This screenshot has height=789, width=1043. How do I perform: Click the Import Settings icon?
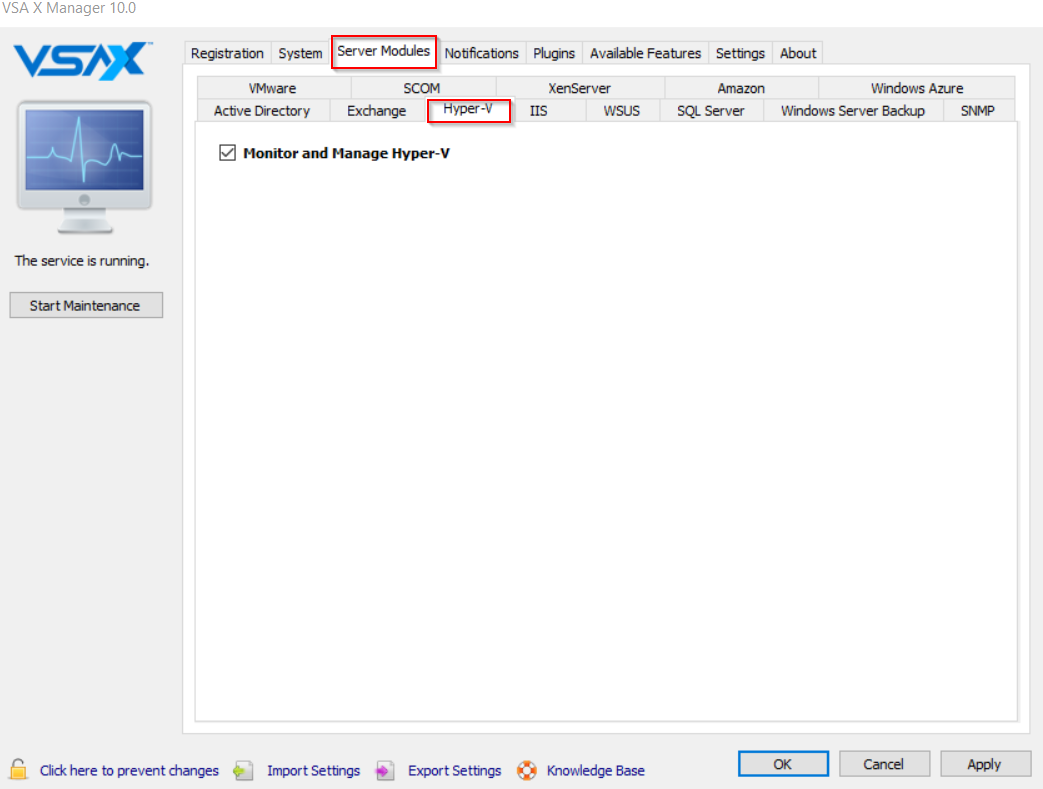point(243,770)
